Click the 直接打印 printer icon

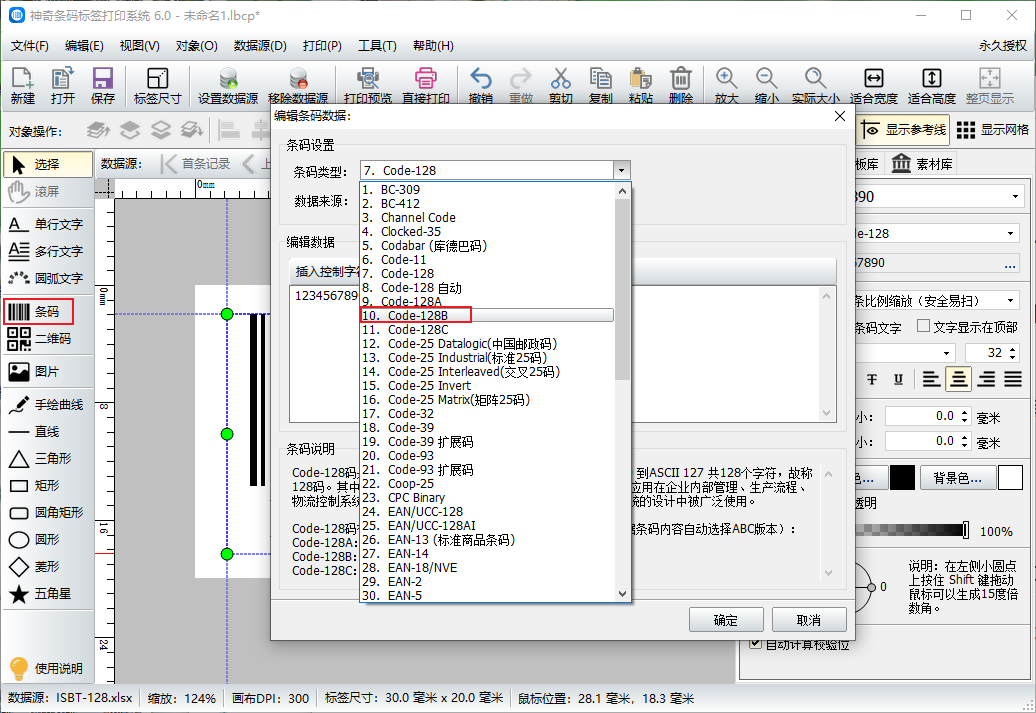point(426,85)
